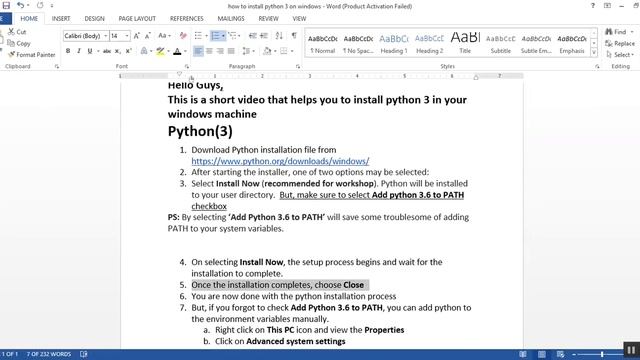
Task: Click the word count in status bar
Action: [x=49, y=354]
